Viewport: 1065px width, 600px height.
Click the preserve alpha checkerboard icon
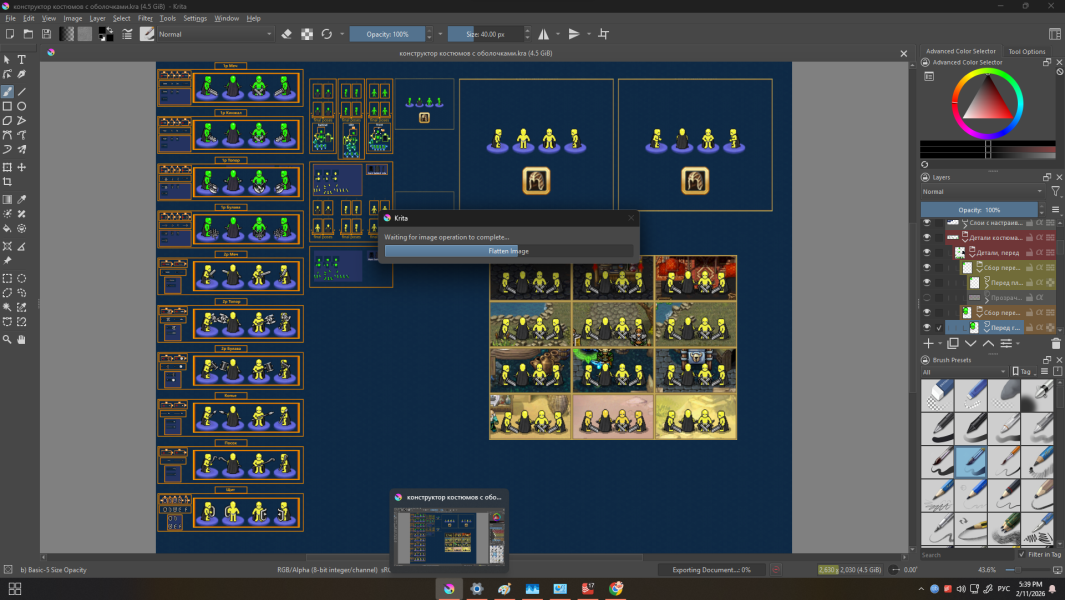pos(307,34)
